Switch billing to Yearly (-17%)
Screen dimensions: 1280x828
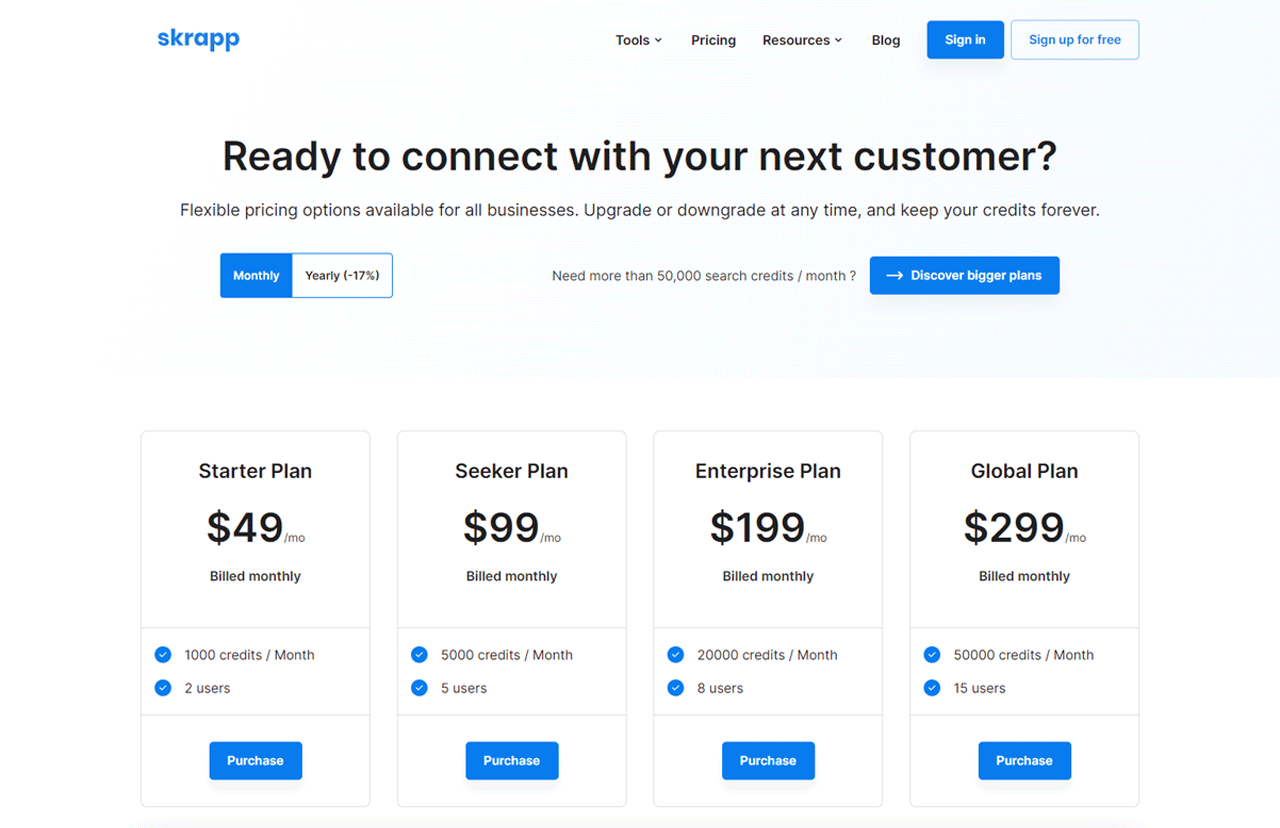(x=342, y=275)
